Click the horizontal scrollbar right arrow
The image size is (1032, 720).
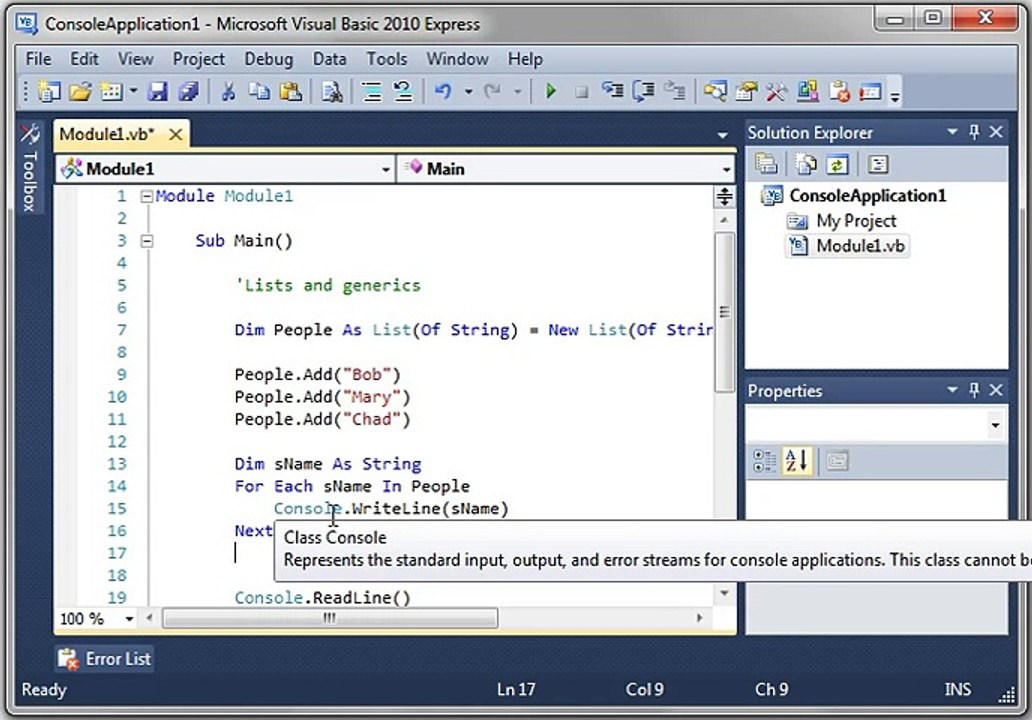700,618
